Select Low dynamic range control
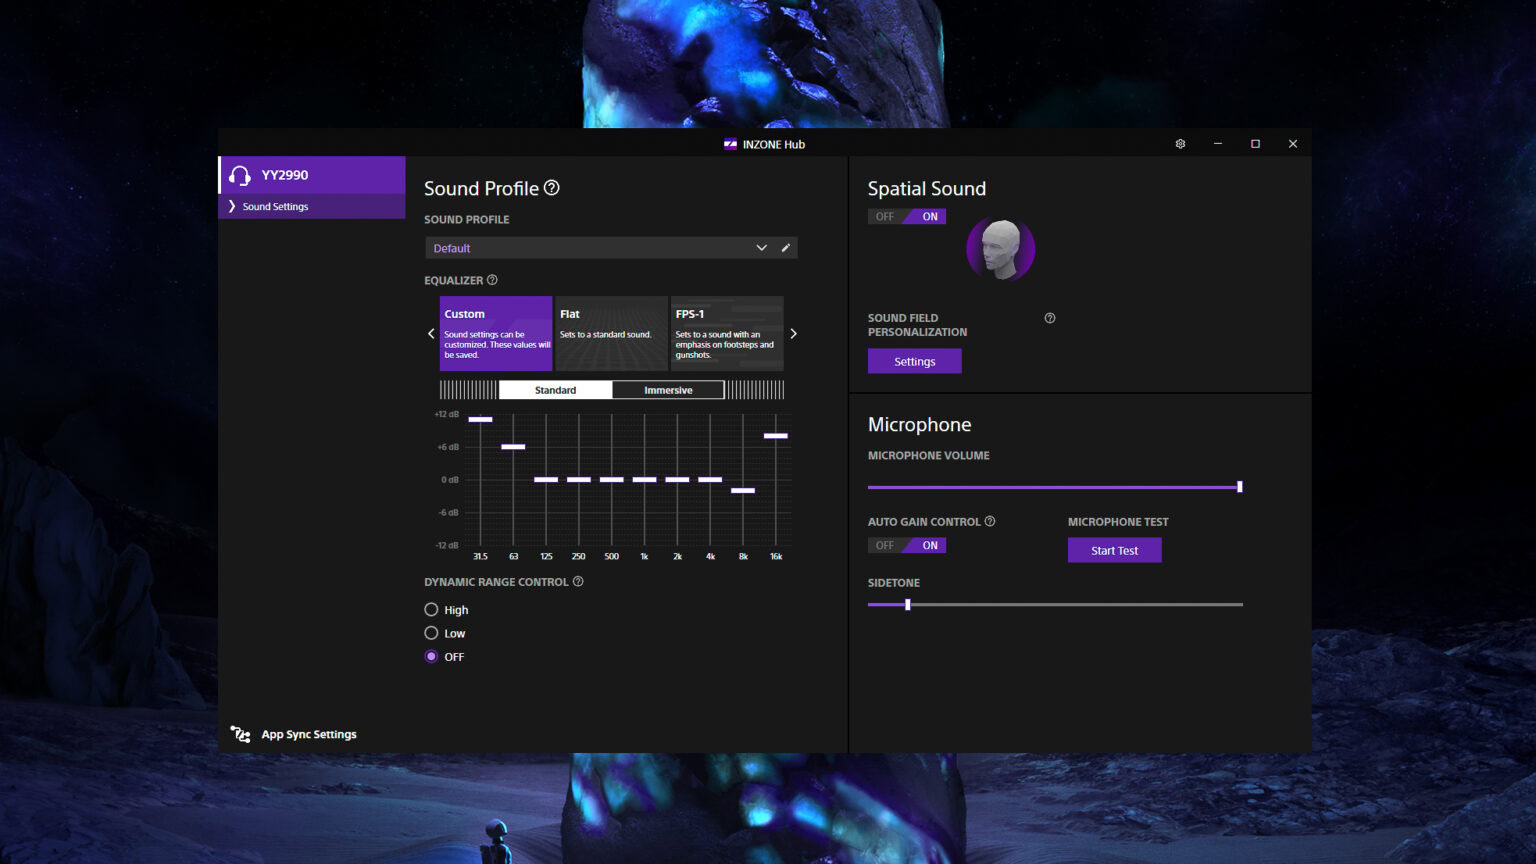Screen dimensions: 1536x864 (431, 633)
